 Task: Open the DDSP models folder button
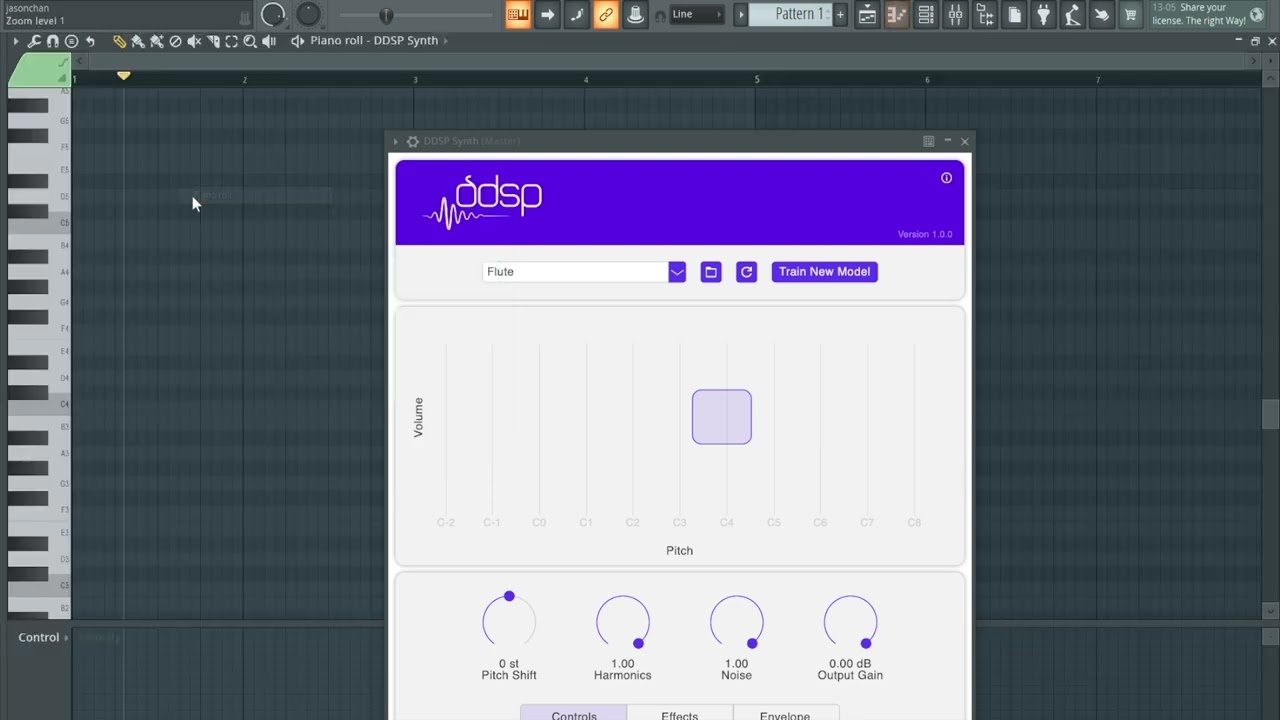[711, 272]
